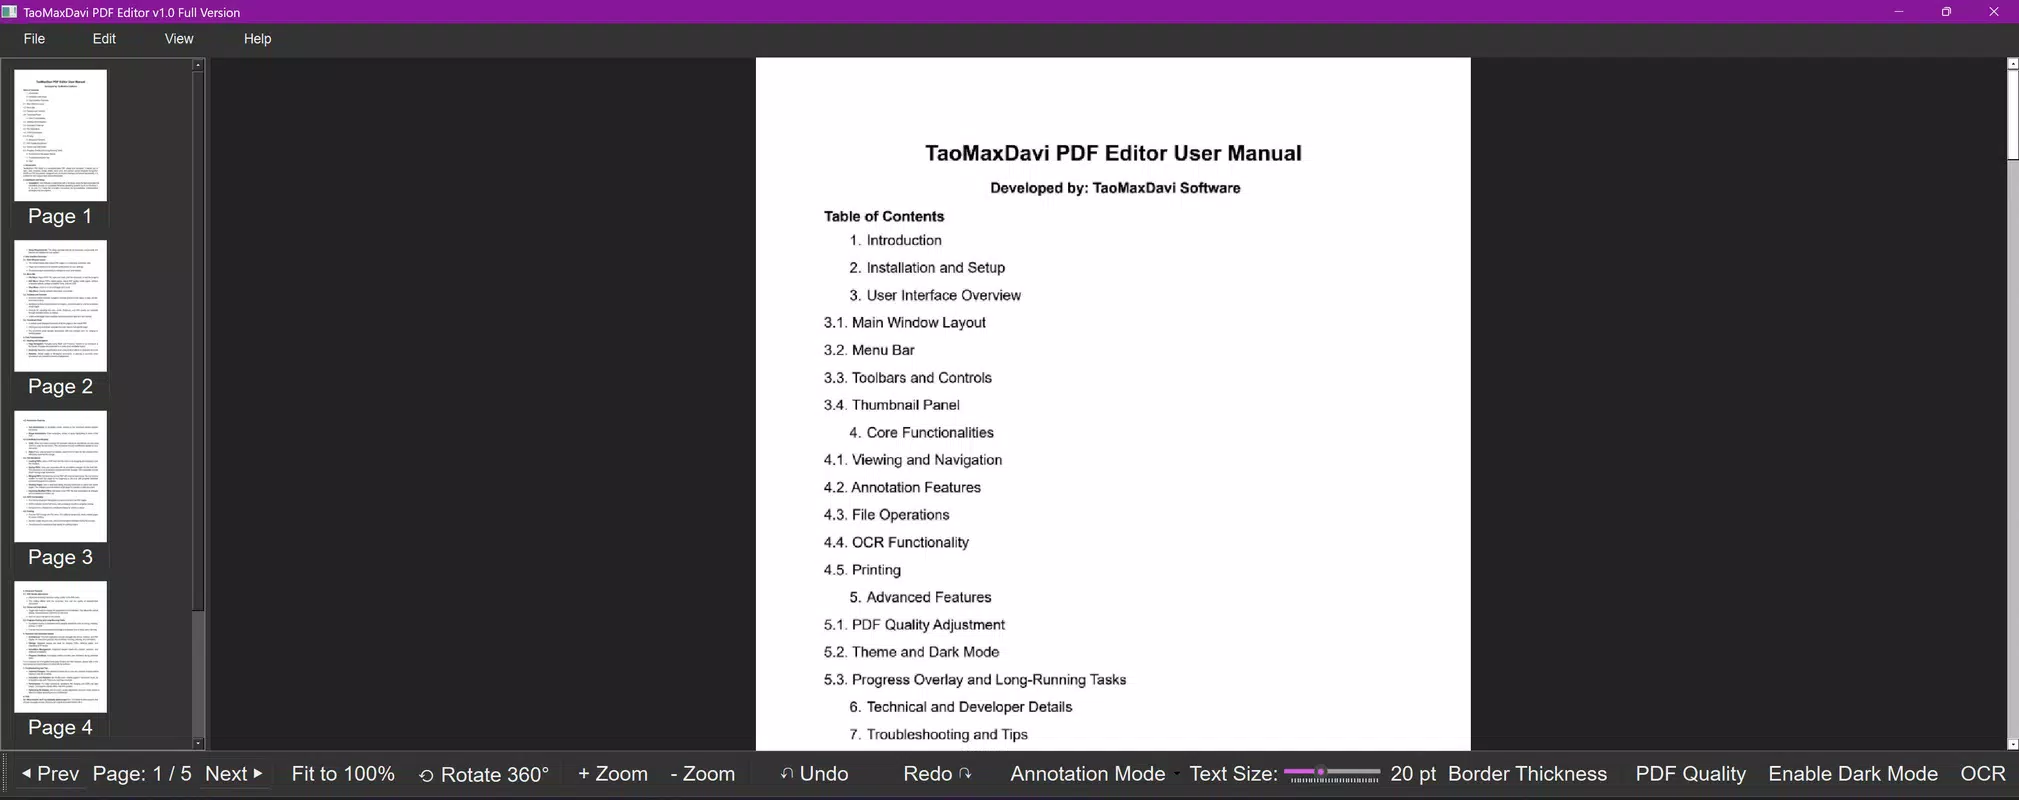Click '4. Core Functionalities' entry

tap(921, 433)
